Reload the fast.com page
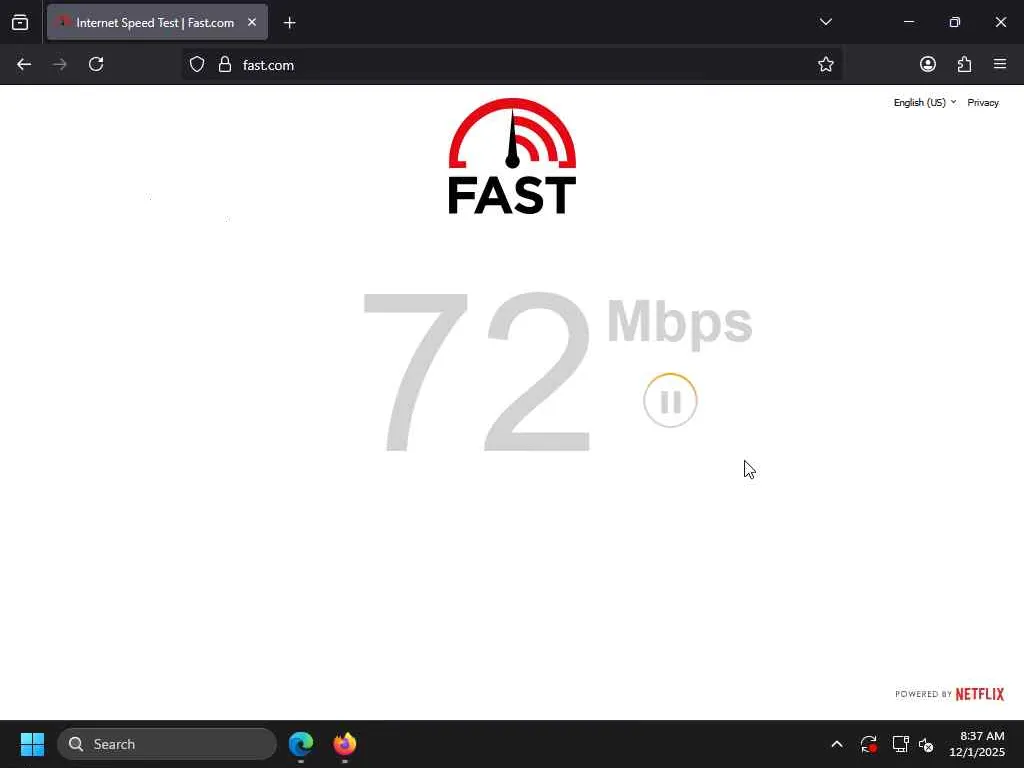 tap(96, 64)
